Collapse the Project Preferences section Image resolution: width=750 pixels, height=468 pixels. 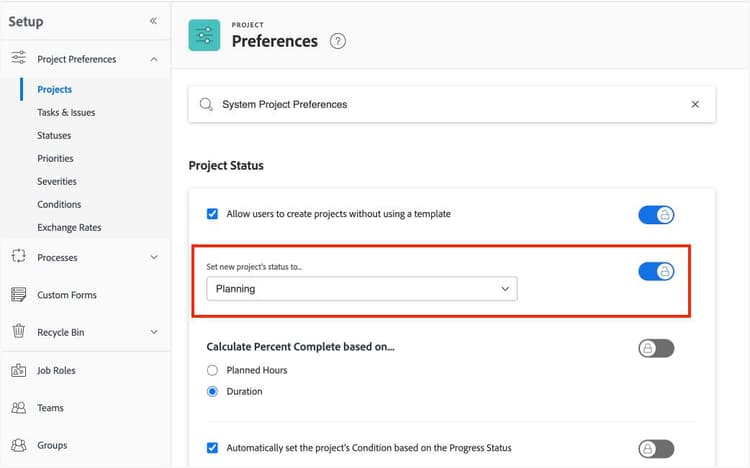(x=153, y=59)
